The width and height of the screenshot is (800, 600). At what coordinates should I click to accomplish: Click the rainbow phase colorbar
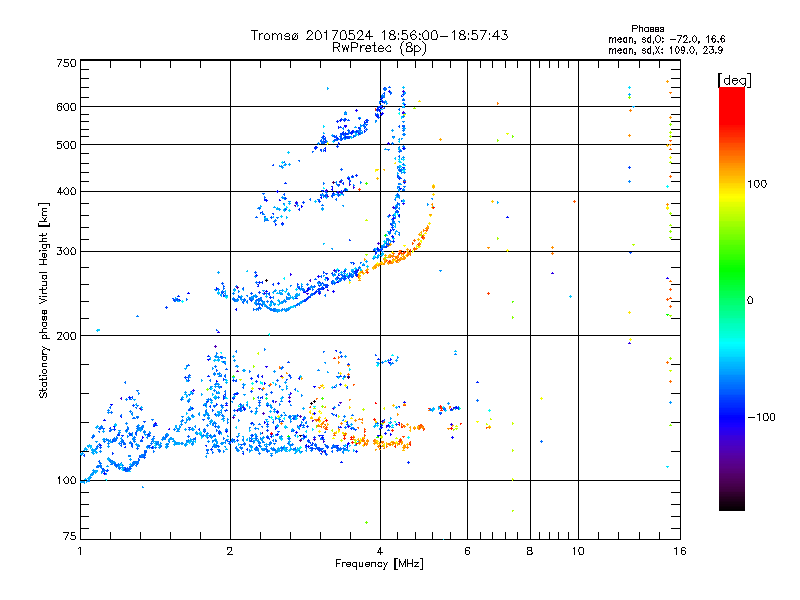(x=732, y=298)
